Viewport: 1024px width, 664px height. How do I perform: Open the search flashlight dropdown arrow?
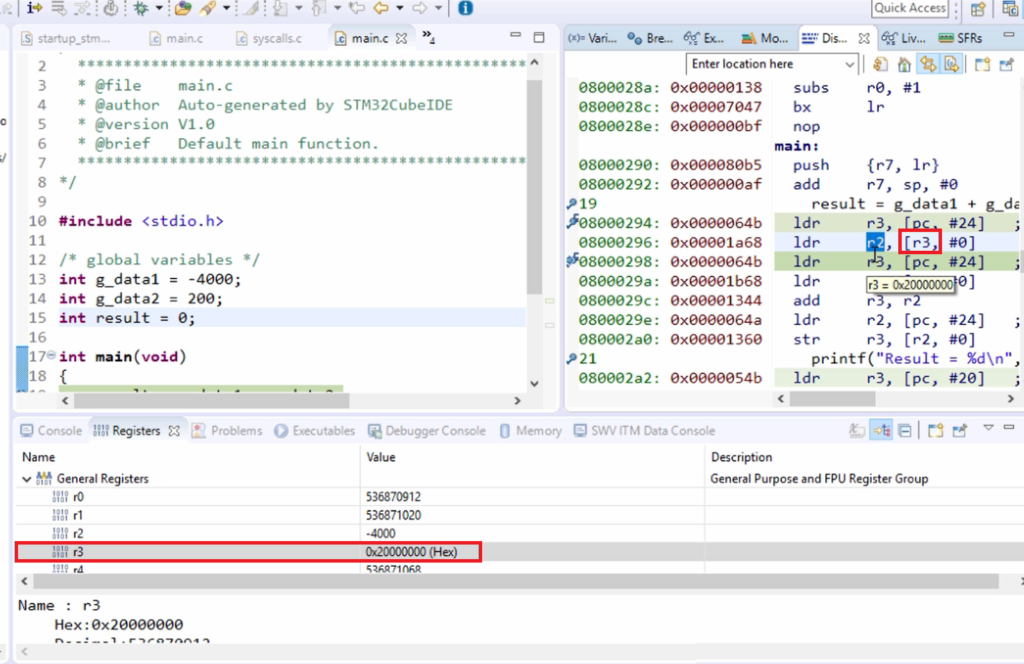click(x=227, y=8)
